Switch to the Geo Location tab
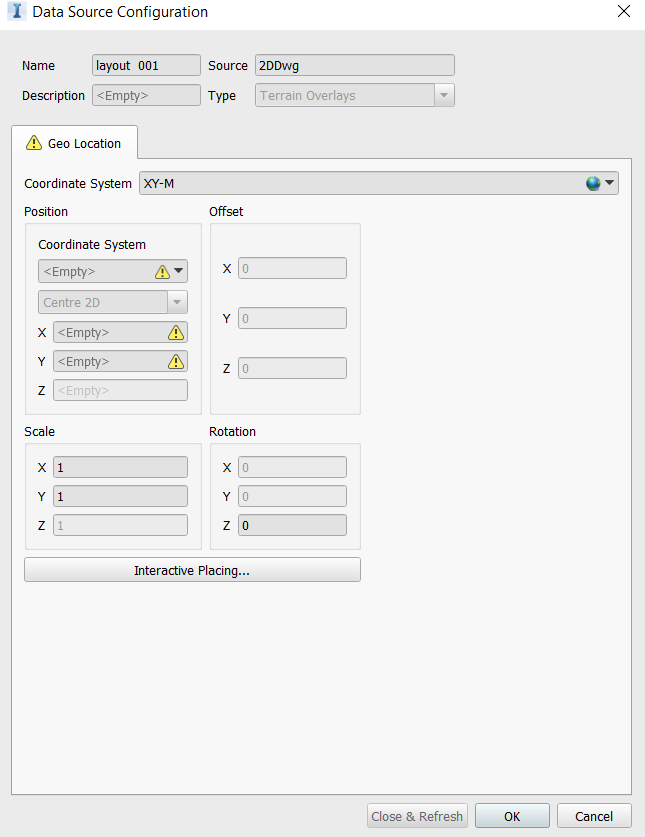Image resolution: width=645 pixels, height=837 pixels. point(74,143)
